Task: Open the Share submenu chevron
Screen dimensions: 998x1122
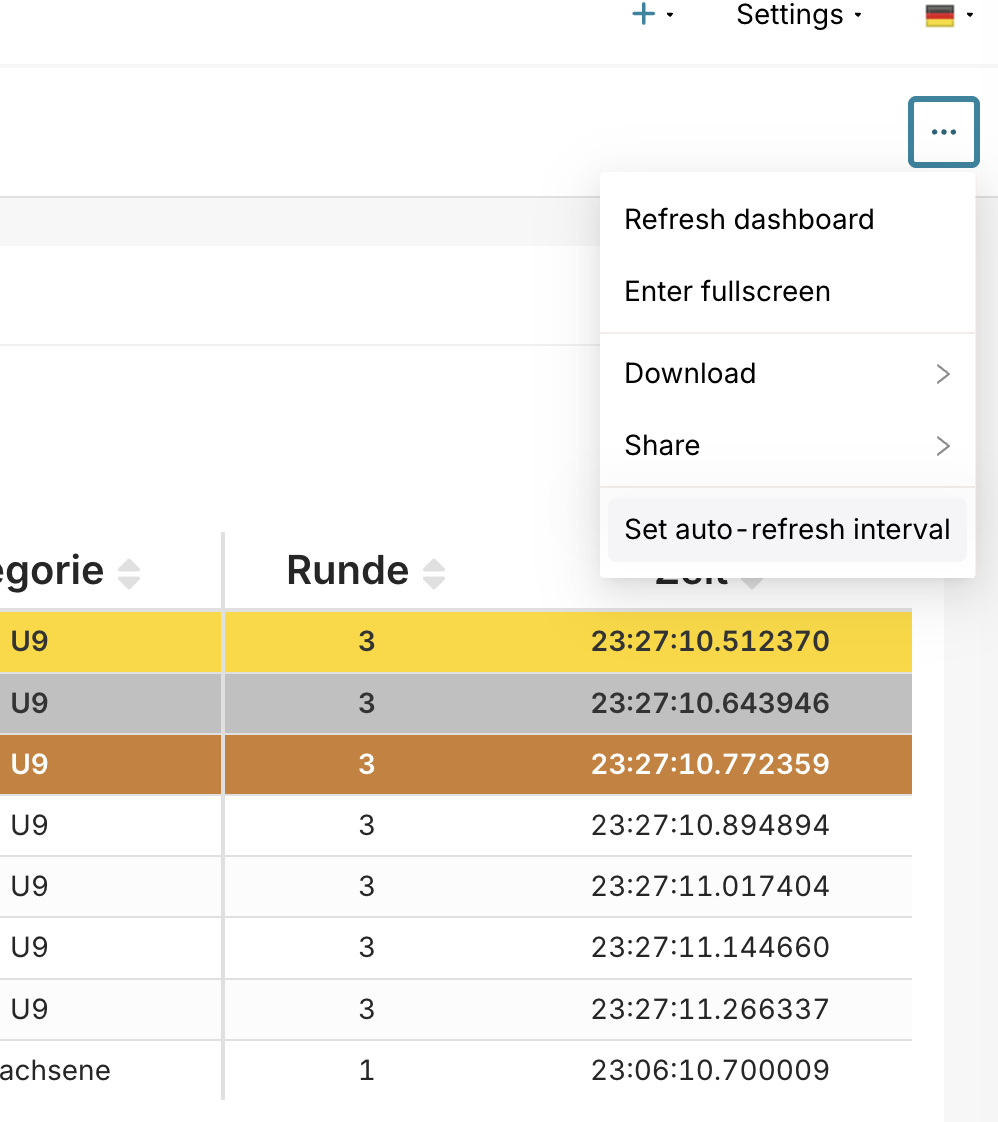Action: click(x=941, y=445)
